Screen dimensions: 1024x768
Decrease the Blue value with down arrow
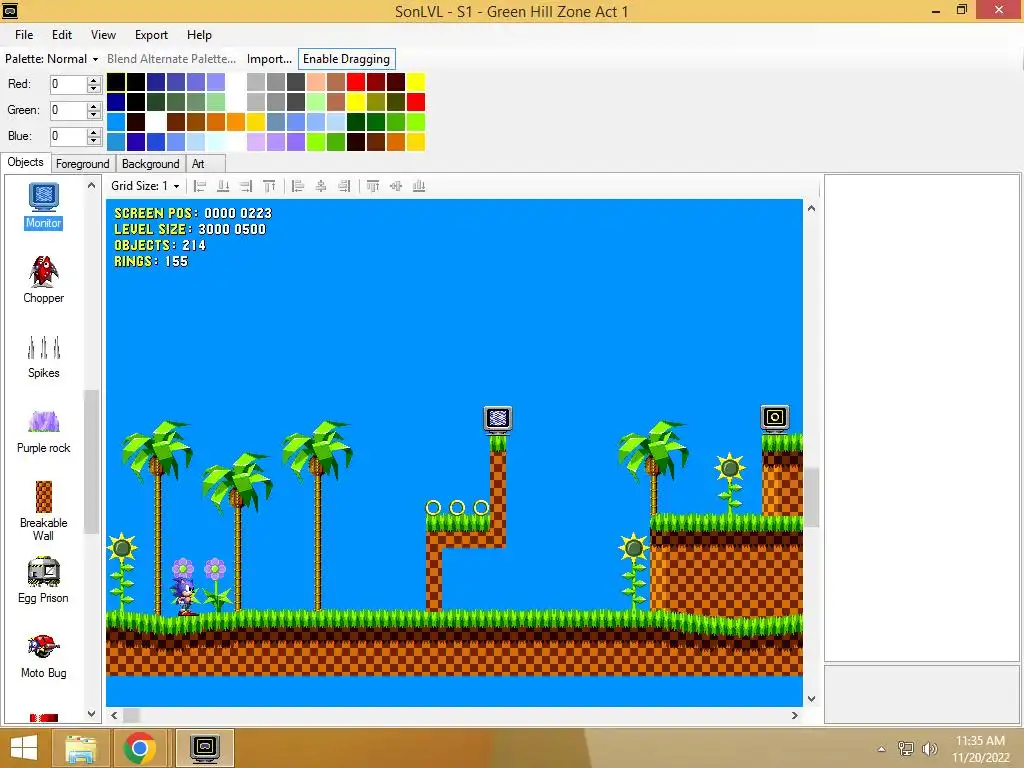click(x=93, y=140)
